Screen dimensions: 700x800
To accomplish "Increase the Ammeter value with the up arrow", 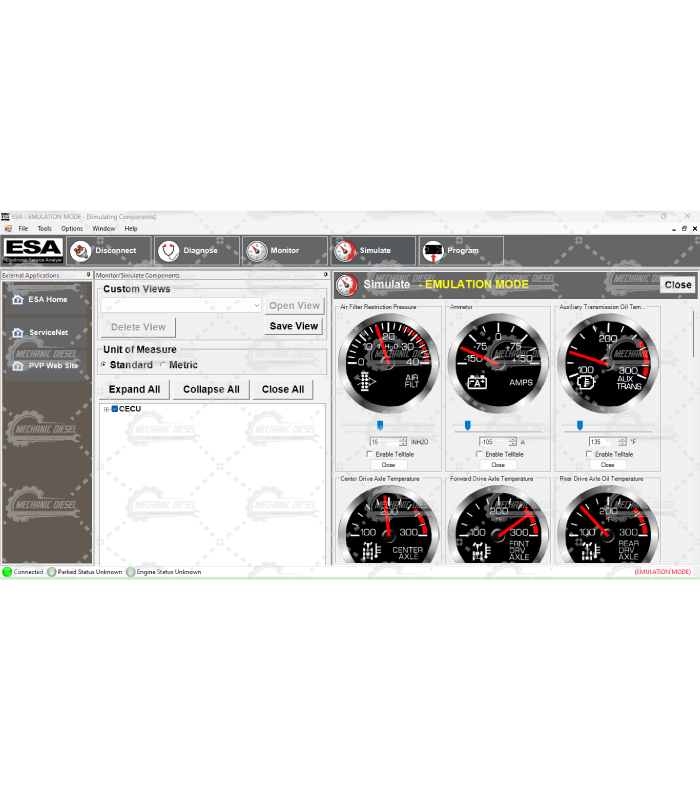I will pos(513,439).
